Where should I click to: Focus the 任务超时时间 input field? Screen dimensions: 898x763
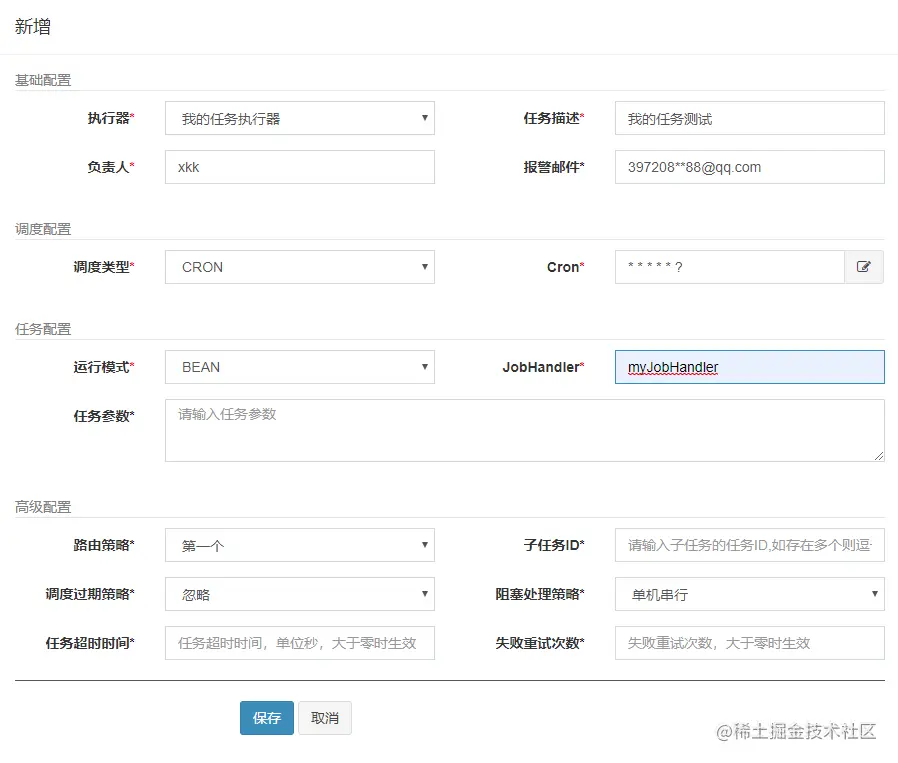pyautogui.click(x=300, y=643)
